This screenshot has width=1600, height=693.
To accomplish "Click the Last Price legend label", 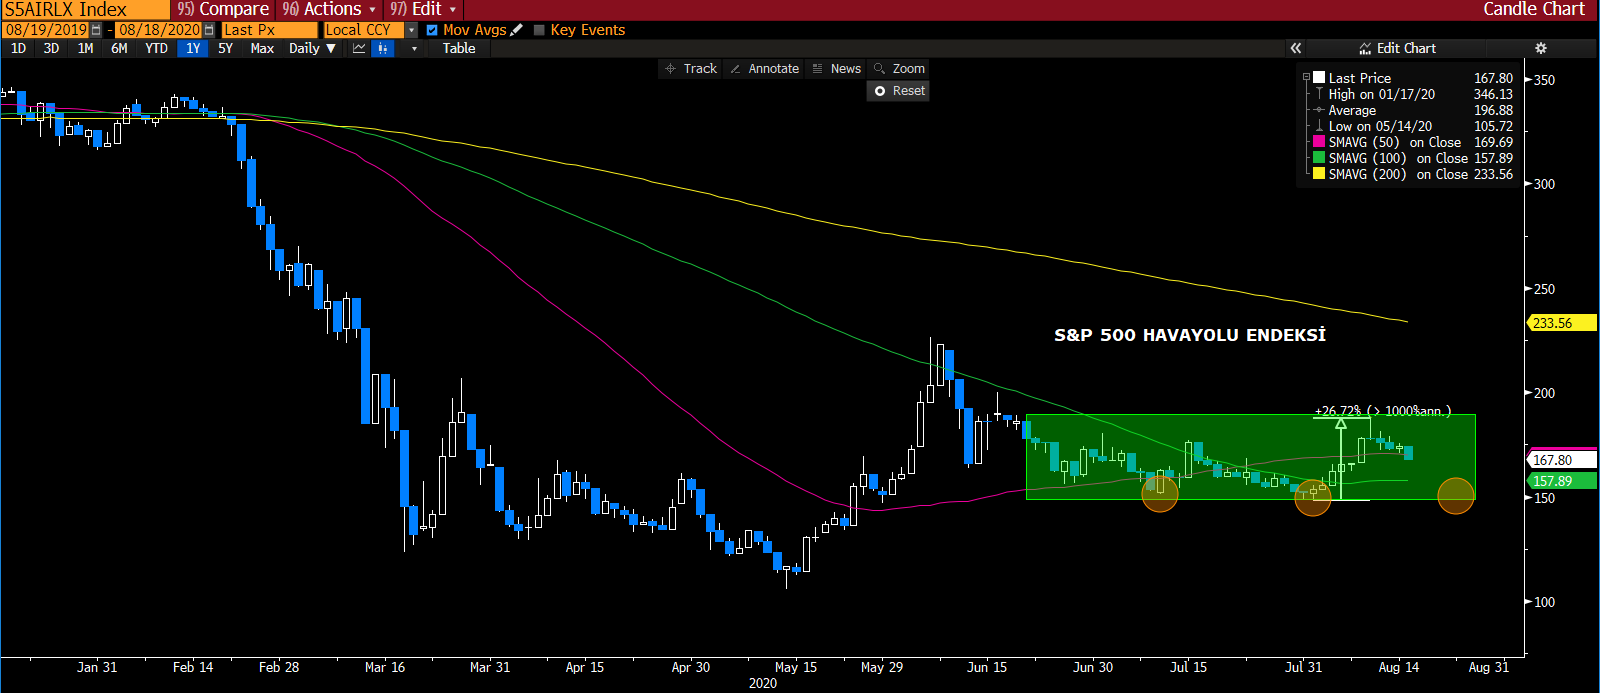I will click(x=1360, y=78).
